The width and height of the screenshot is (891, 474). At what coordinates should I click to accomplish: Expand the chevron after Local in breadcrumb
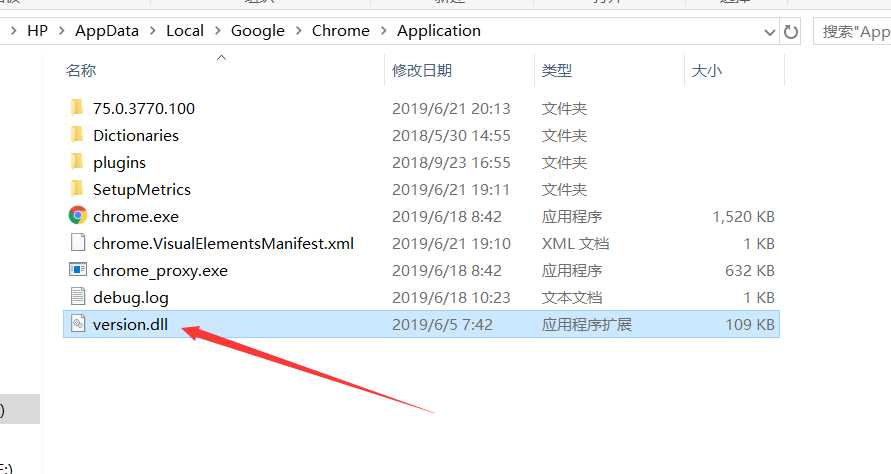(x=218, y=31)
